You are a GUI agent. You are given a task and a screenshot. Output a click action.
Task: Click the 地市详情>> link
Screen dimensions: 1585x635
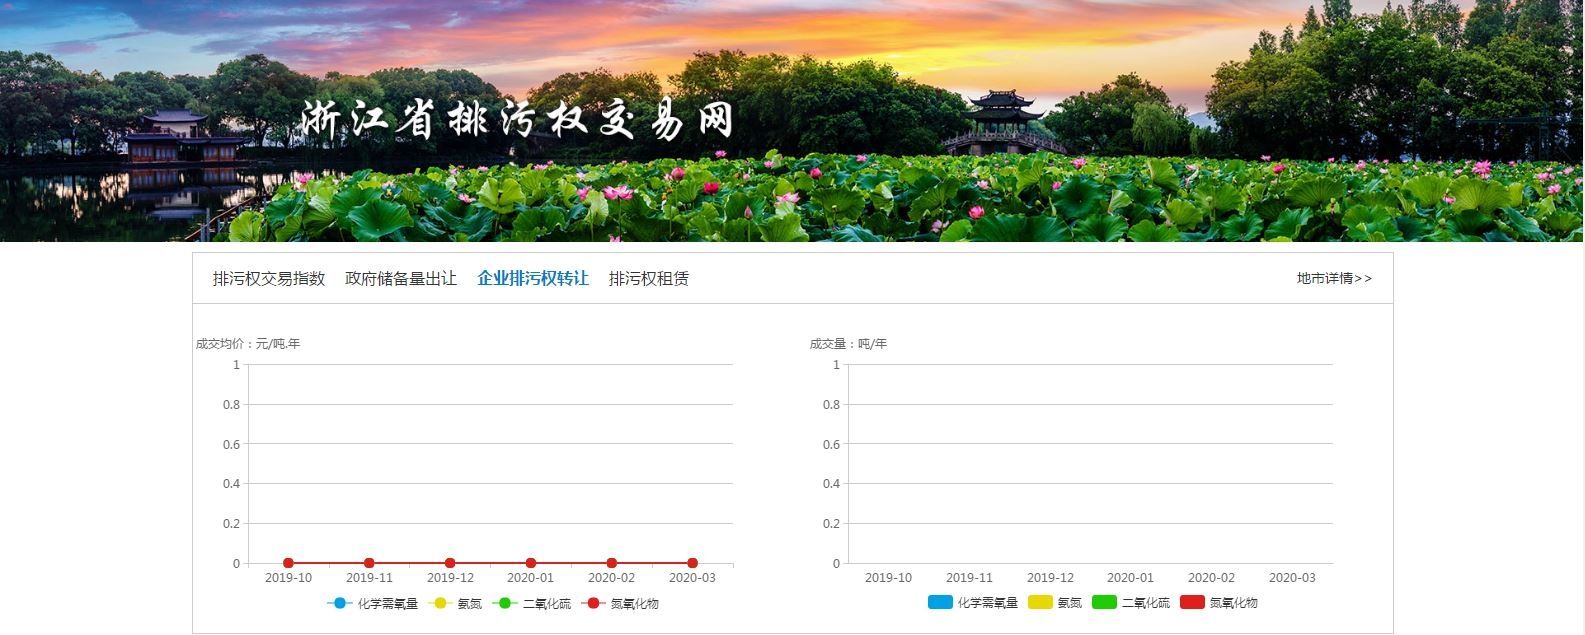pos(1334,279)
